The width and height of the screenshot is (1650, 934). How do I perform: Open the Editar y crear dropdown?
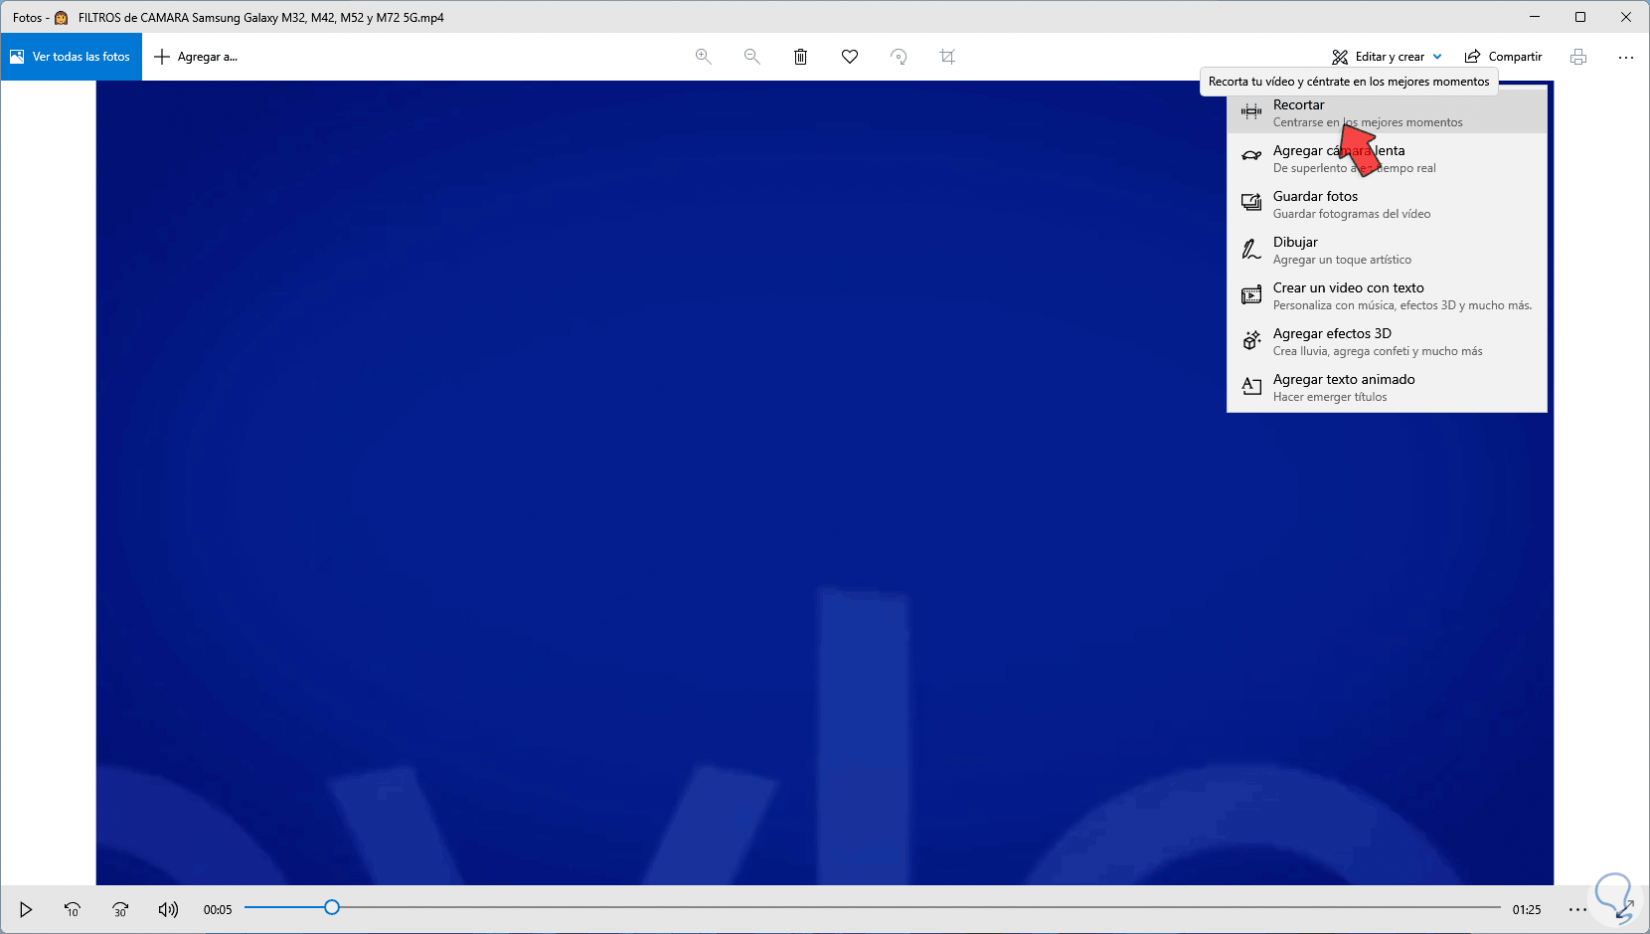1386,57
